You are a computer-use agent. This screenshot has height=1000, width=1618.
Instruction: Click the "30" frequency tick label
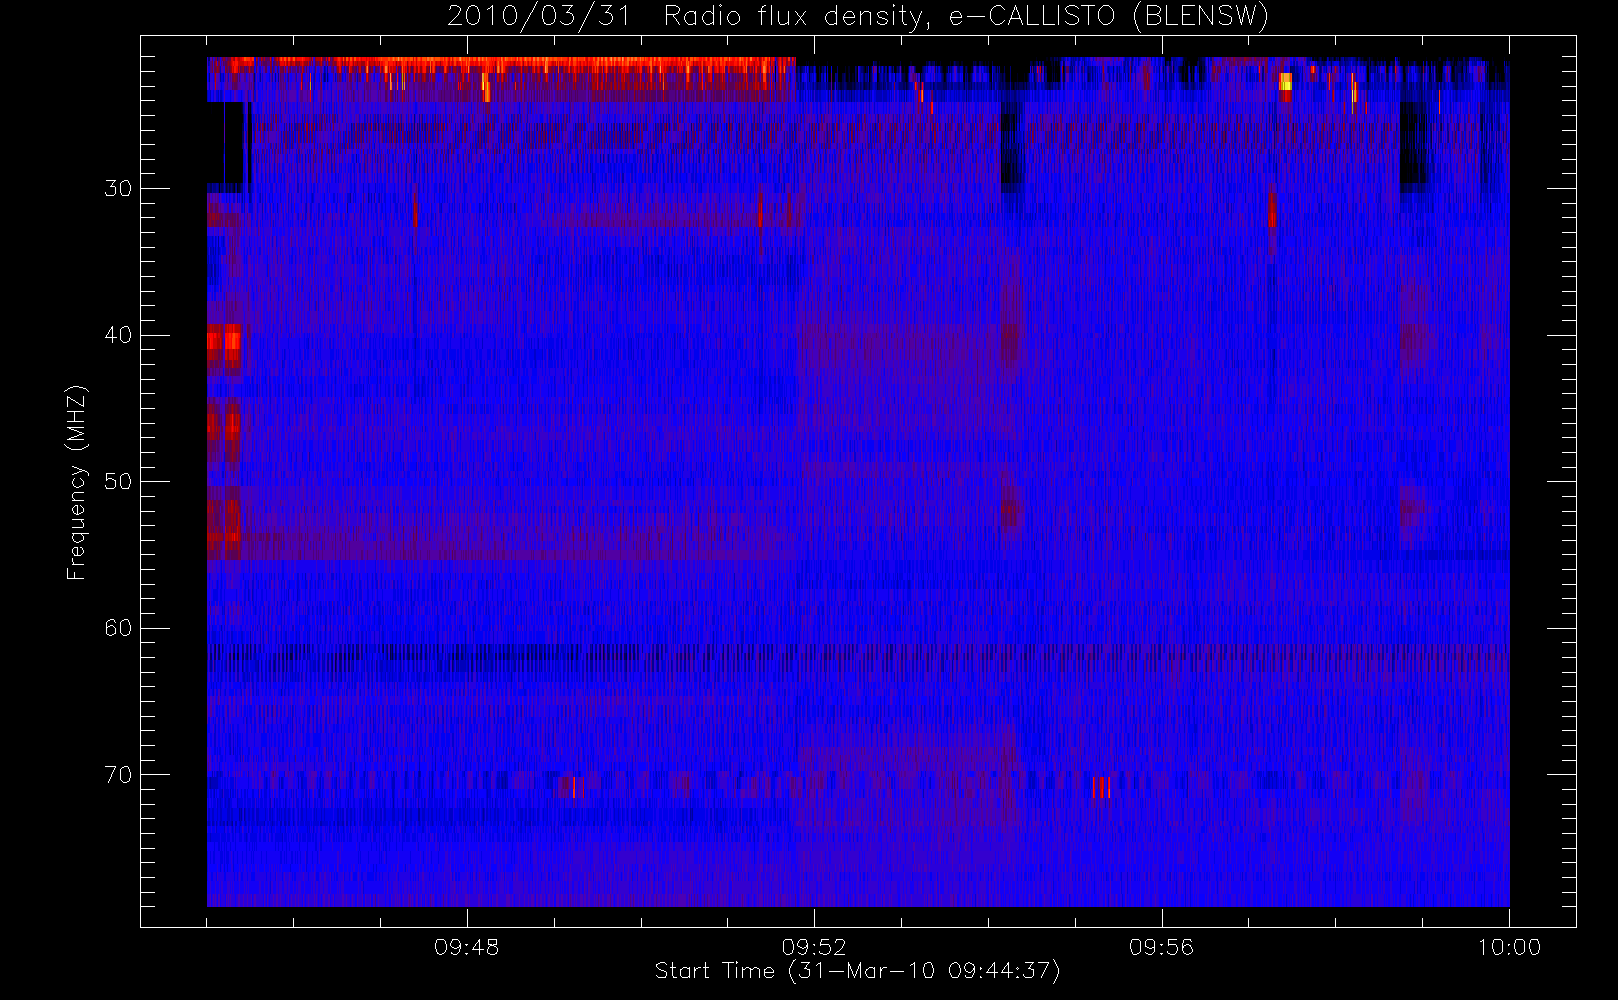pyautogui.click(x=118, y=189)
